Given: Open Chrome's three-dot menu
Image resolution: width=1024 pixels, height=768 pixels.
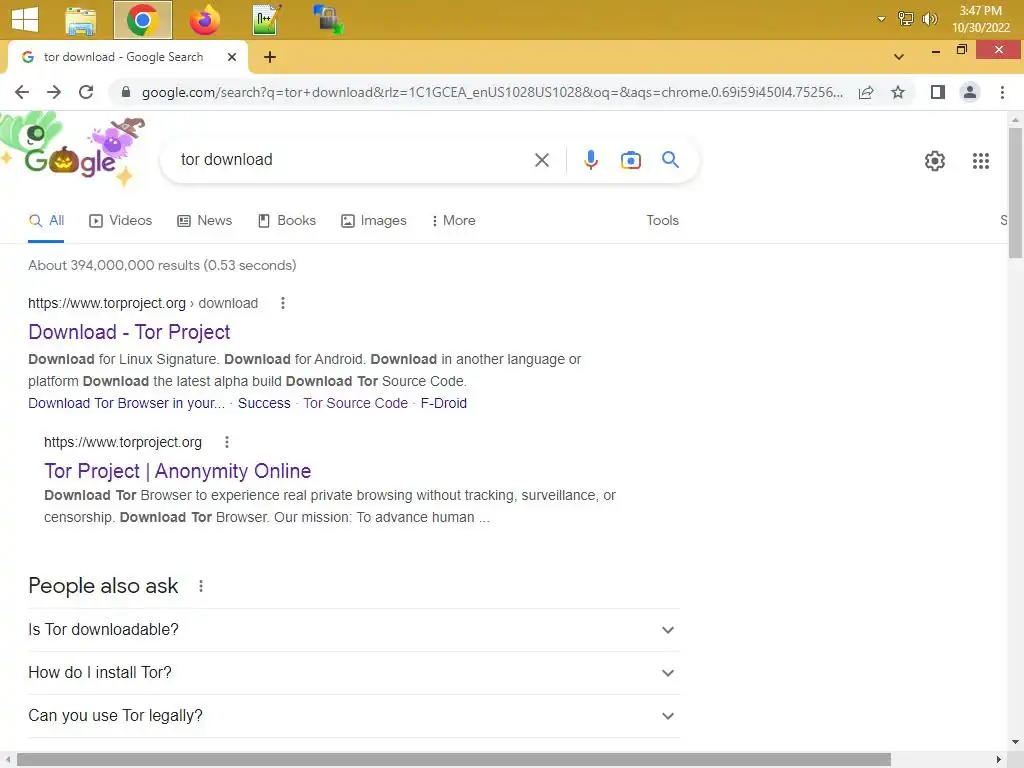Looking at the screenshot, I should [x=1002, y=92].
